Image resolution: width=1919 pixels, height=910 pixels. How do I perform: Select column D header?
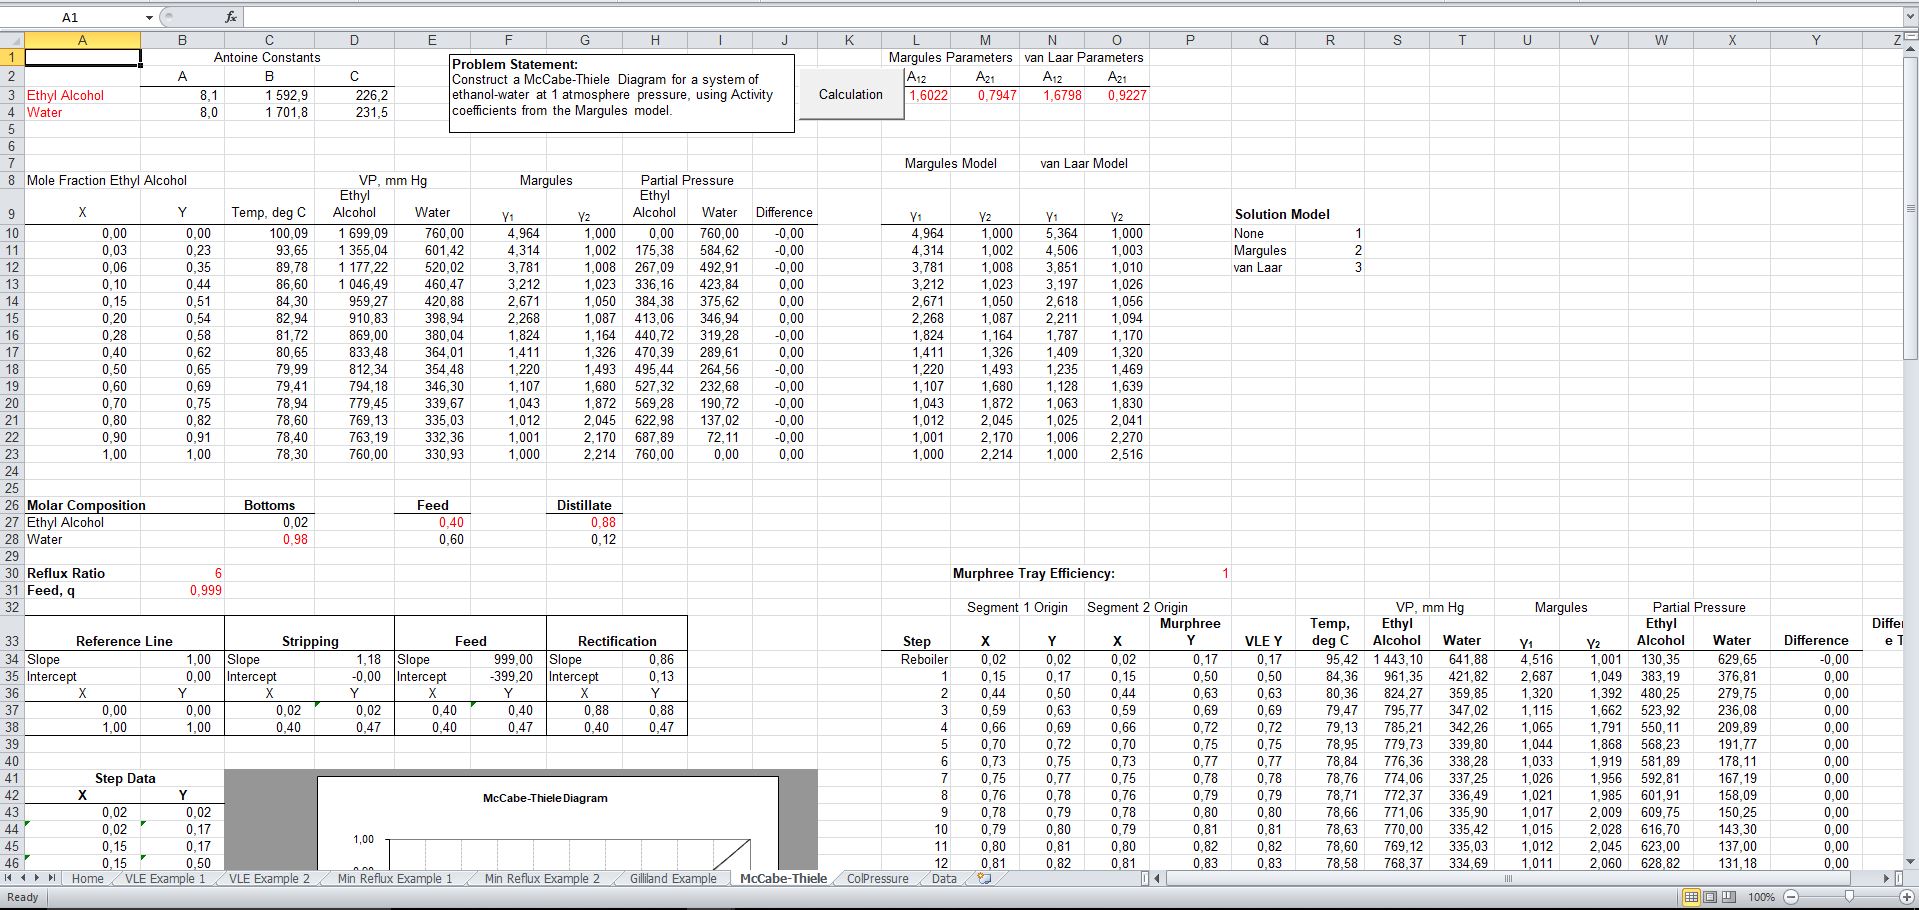click(354, 40)
